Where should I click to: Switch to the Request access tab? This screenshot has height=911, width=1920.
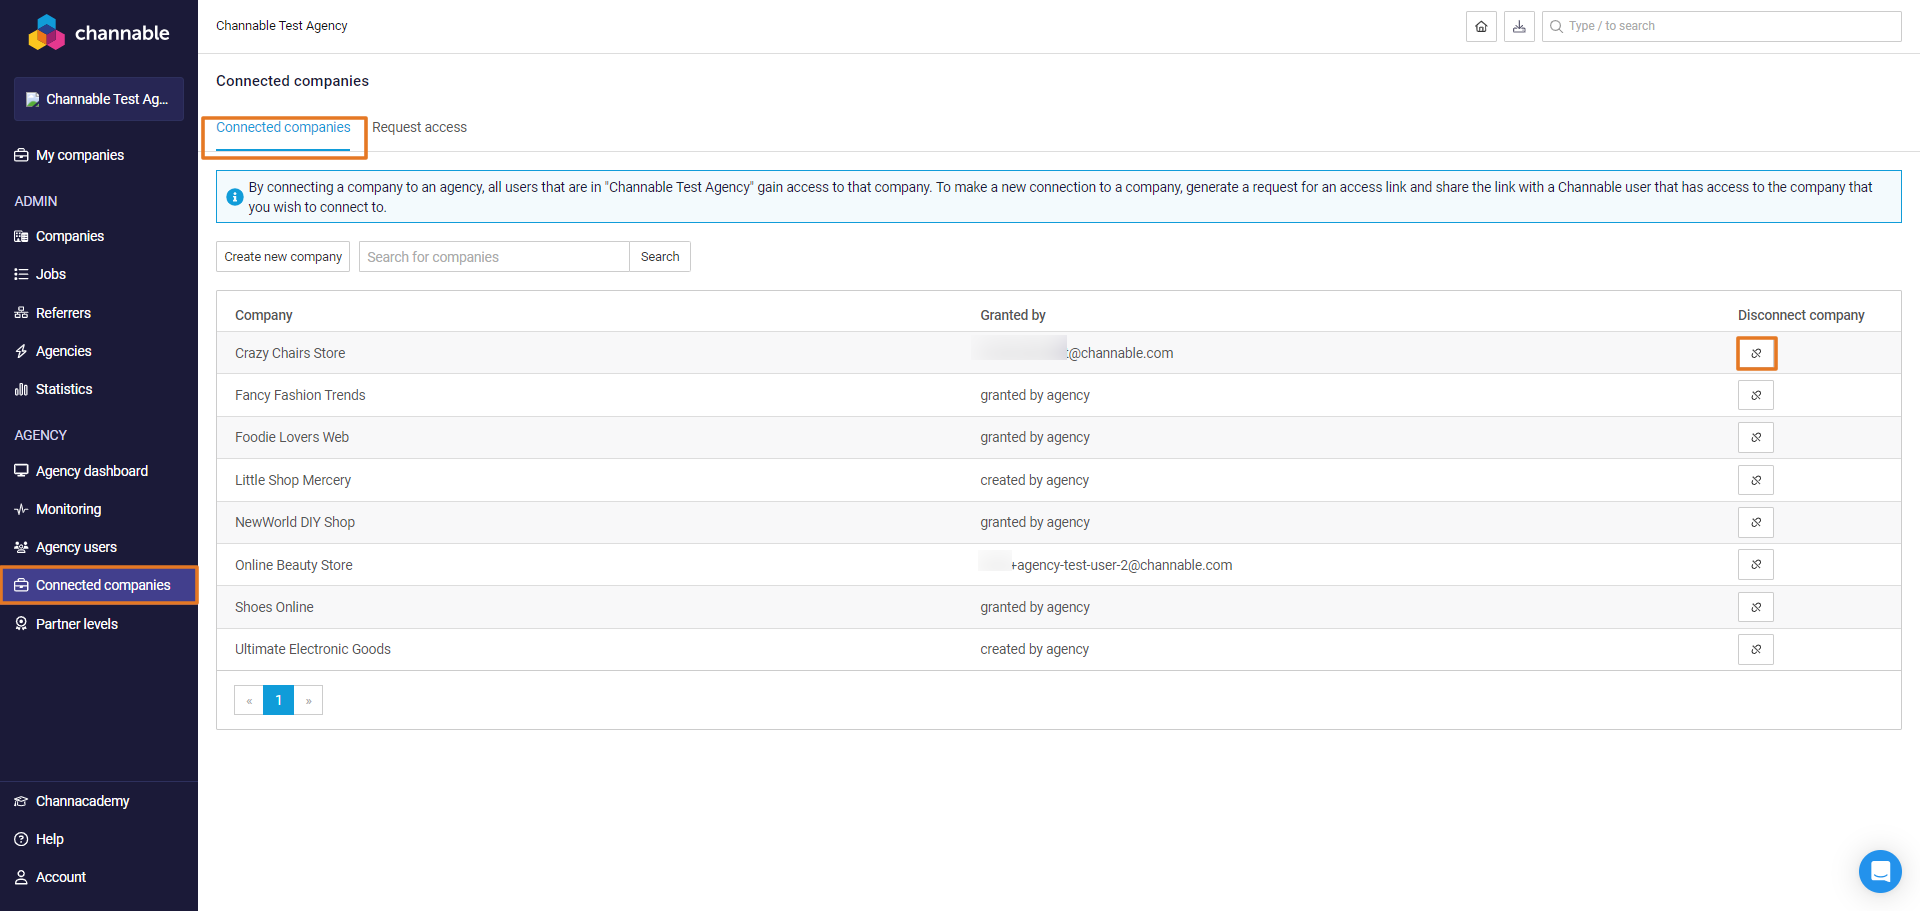pos(419,128)
